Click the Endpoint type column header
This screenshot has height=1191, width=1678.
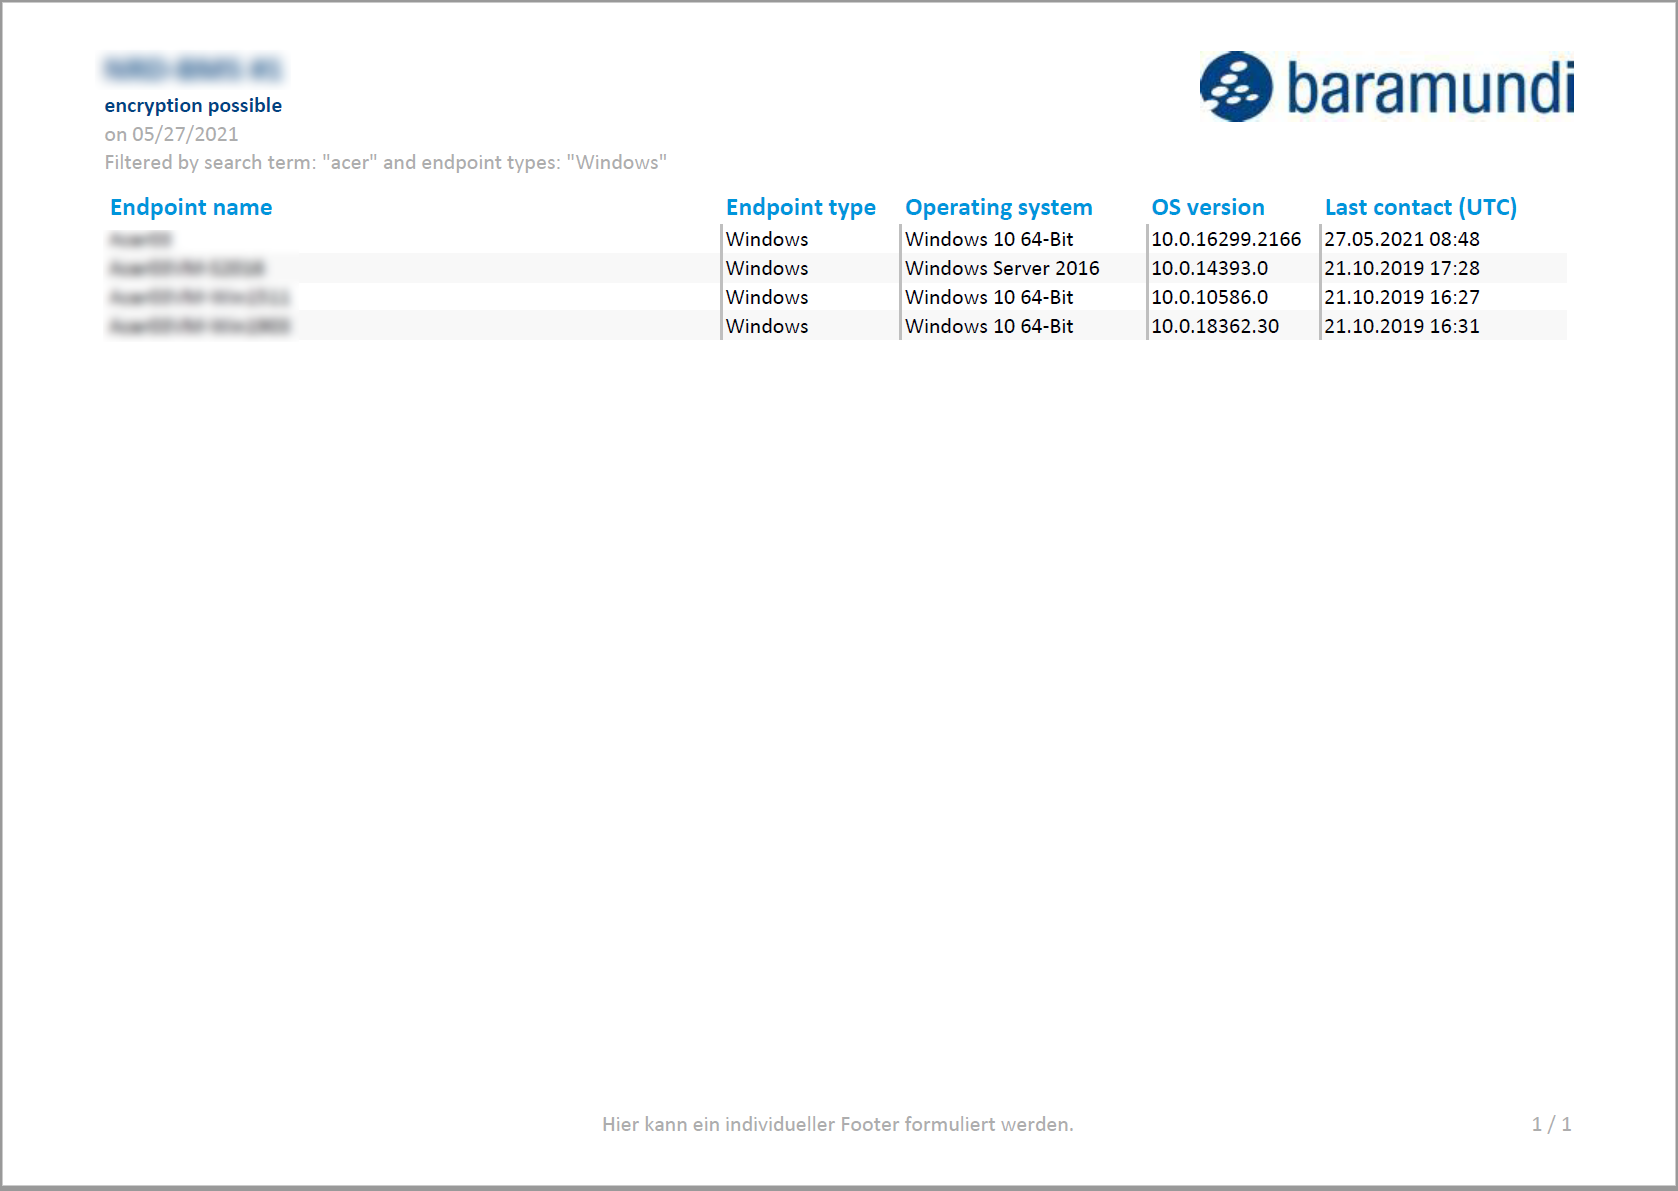[x=800, y=207]
